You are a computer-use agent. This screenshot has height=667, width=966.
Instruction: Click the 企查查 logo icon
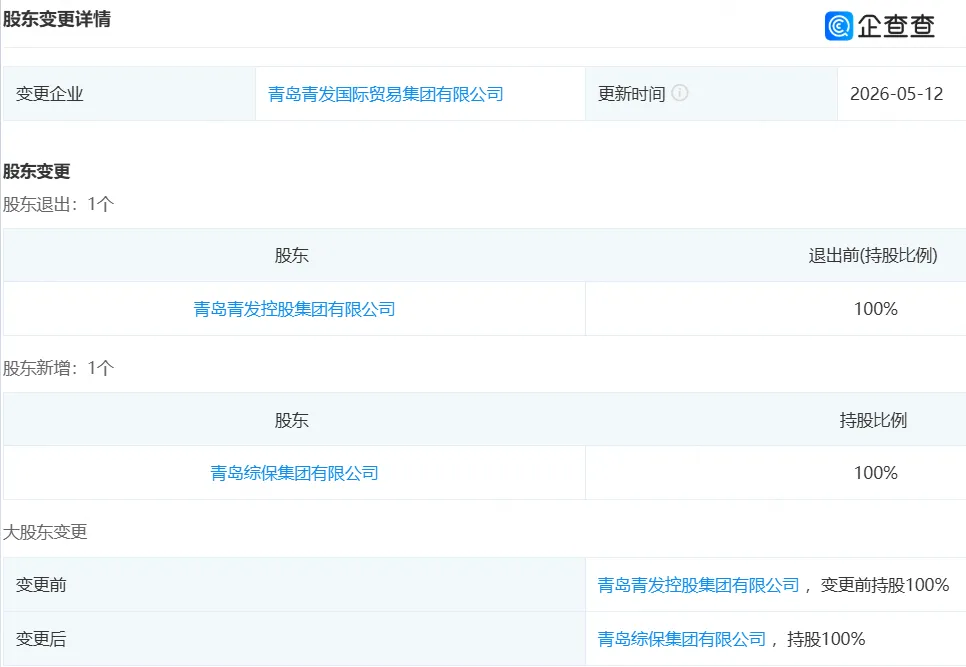(838, 26)
